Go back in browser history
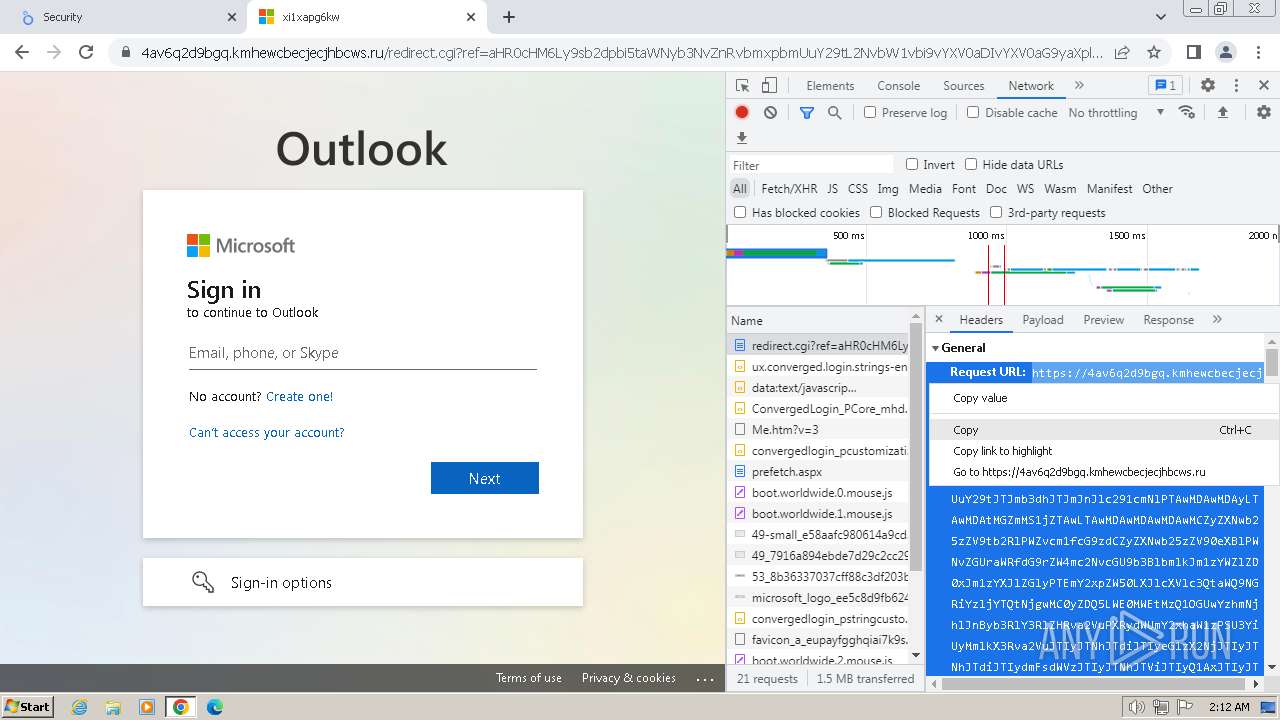 [x=22, y=52]
